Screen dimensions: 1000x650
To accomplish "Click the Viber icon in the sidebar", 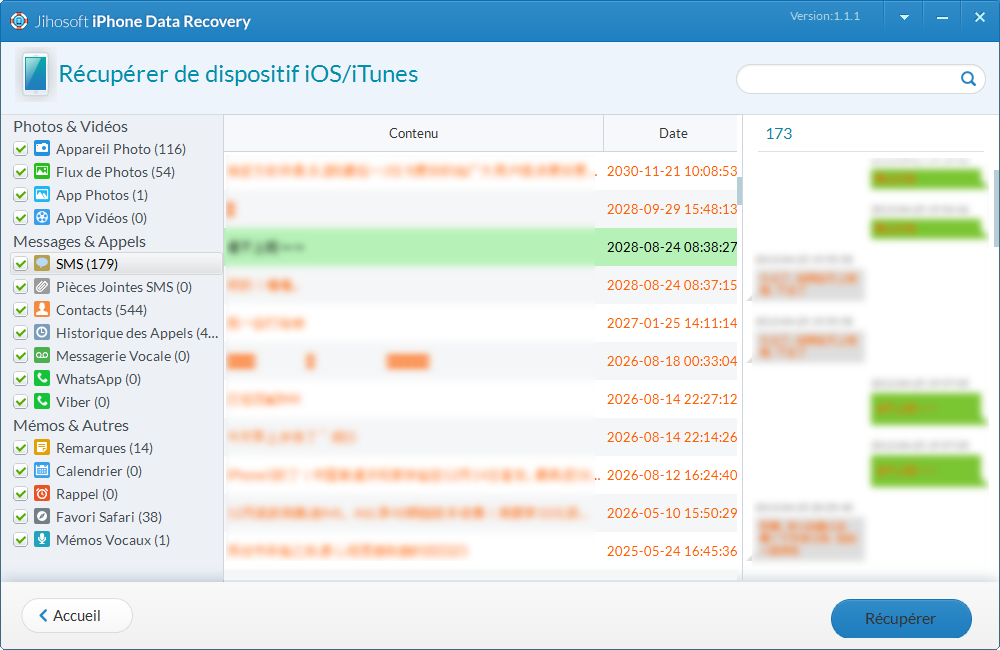I will pos(41,402).
